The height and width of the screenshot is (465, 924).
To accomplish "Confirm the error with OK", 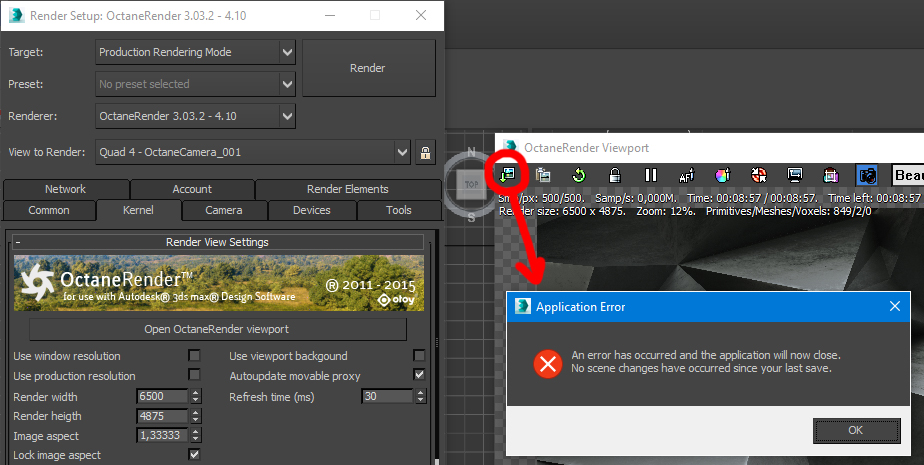I will pyautogui.click(x=856, y=430).
